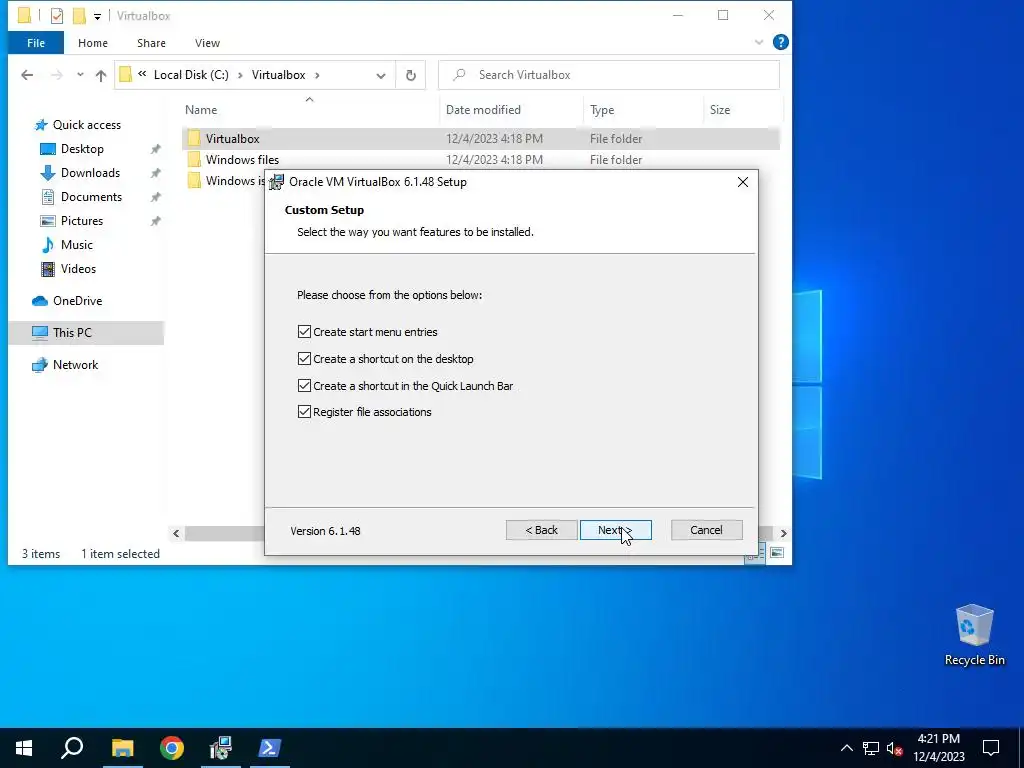The height and width of the screenshot is (768, 1024).
Task: Uncheck Create a shortcut on the desktop
Action: tap(304, 359)
